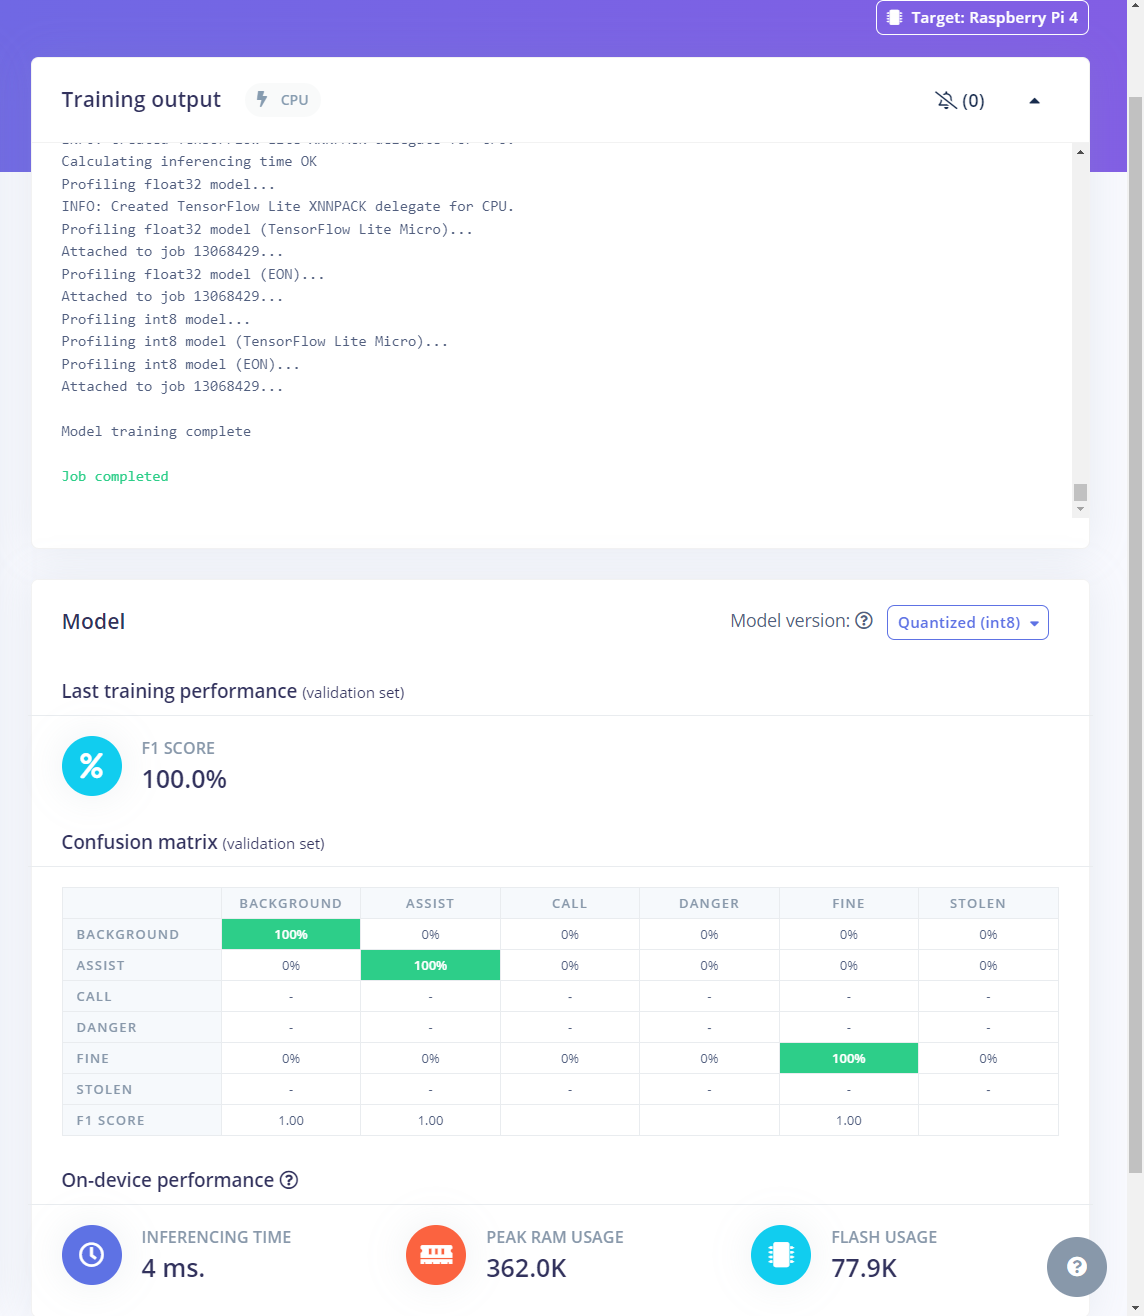Open the round help button
This screenshot has width=1144, height=1316.
click(1076, 1267)
